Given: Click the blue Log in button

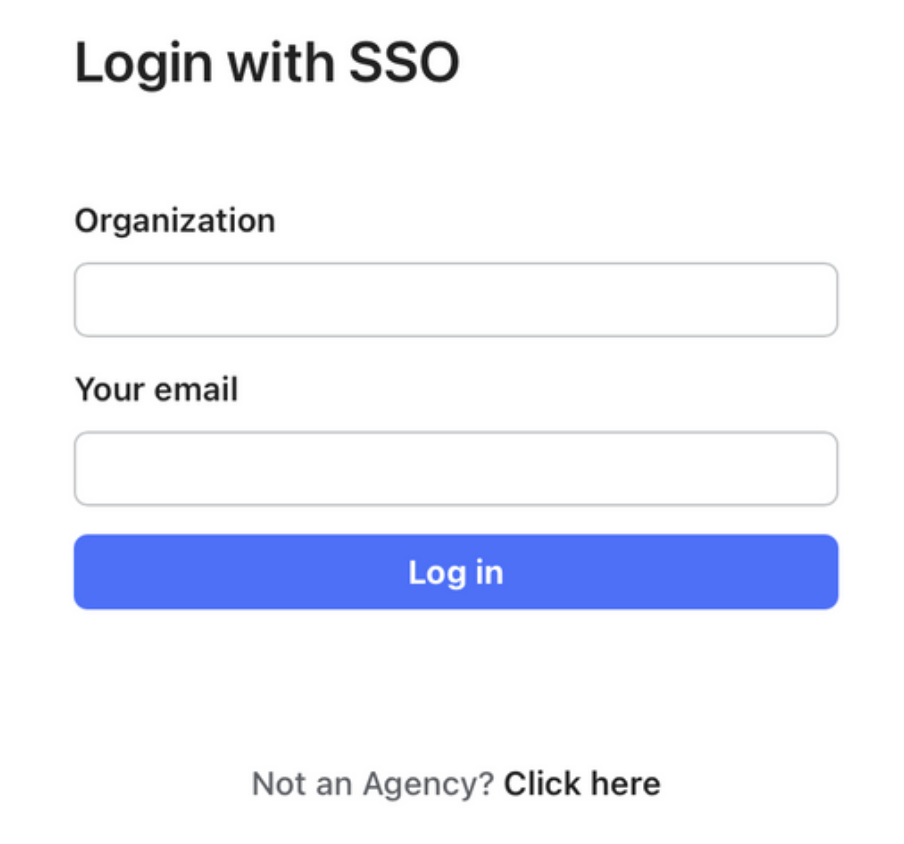Looking at the screenshot, I should [x=455, y=571].
